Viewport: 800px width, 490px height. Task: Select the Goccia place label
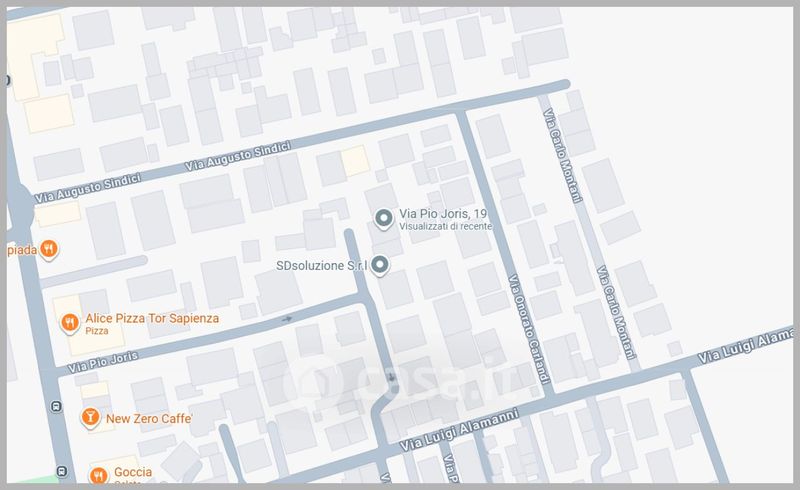pos(134,474)
